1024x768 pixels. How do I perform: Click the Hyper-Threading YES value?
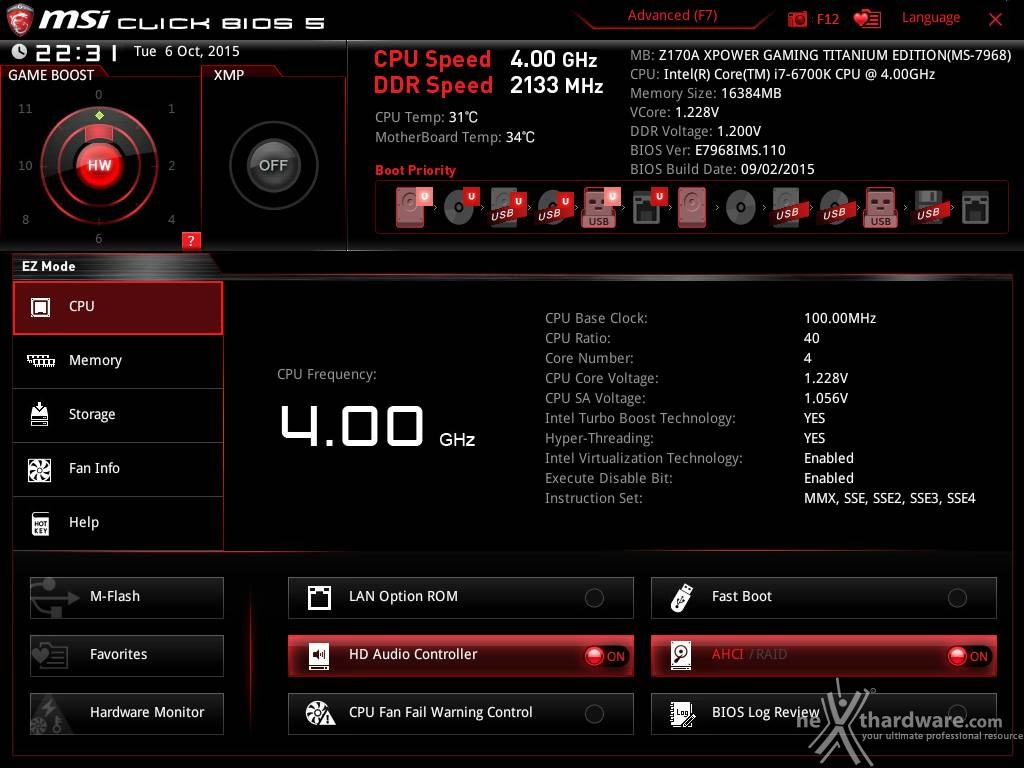[x=814, y=438]
